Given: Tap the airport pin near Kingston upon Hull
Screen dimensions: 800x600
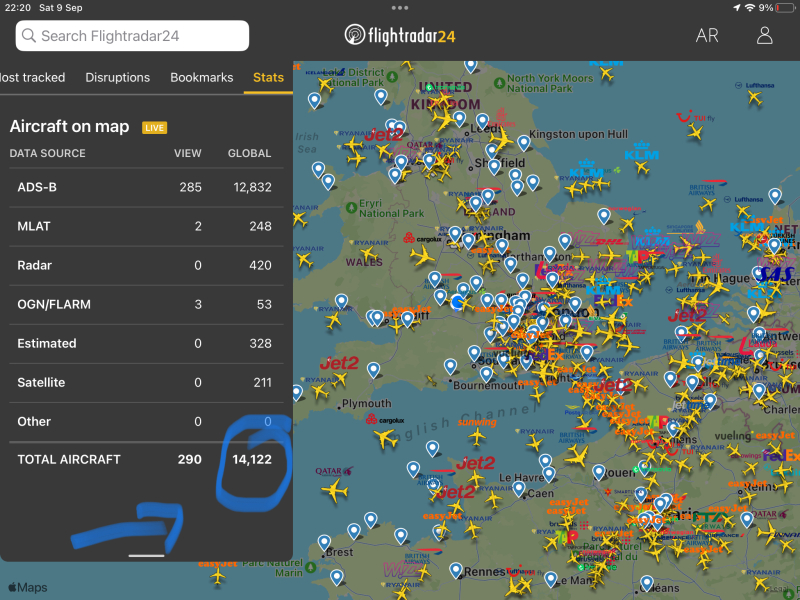Looking at the screenshot, I should coord(523,143).
